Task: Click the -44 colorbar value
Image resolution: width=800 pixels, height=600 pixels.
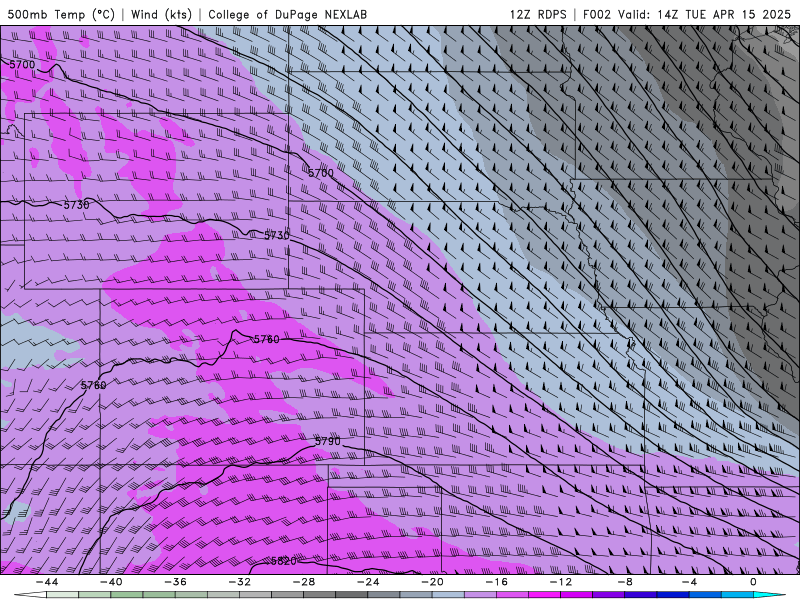Action: coord(47,582)
